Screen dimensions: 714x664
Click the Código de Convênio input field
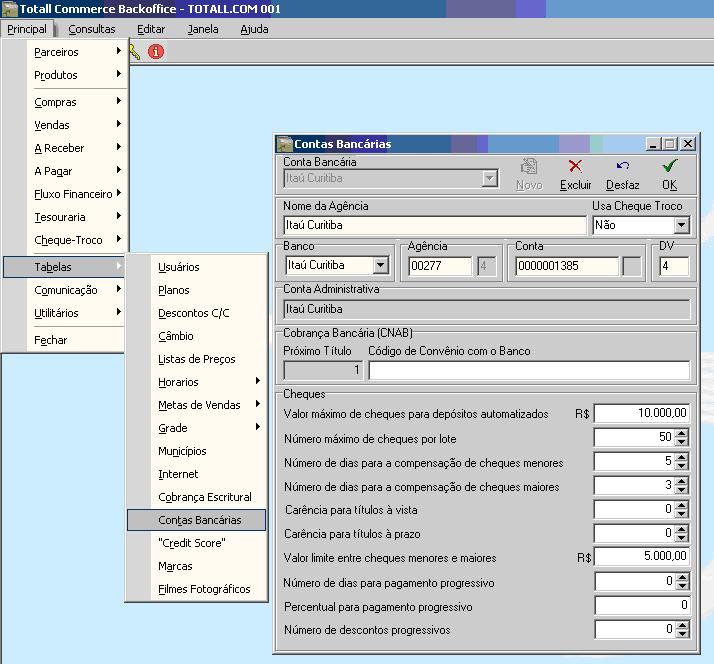click(x=528, y=371)
